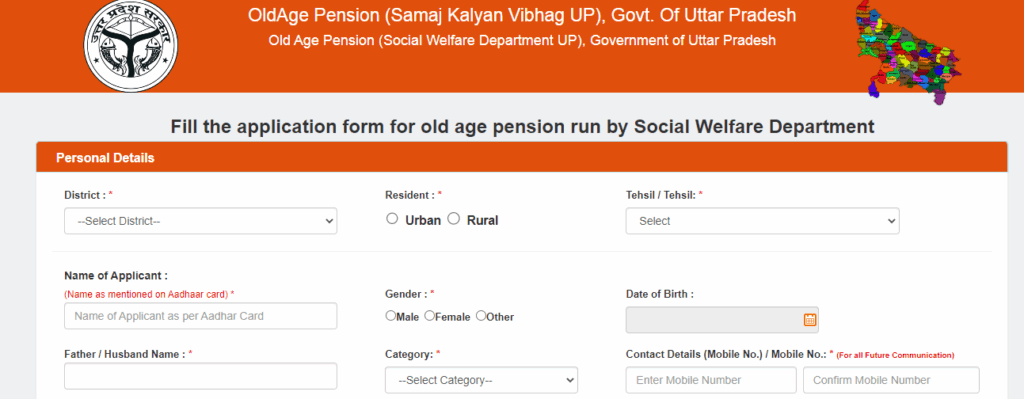This screenshot has width=1024, height=399.
Task: Click the colorful Uttar Pradesh district map
Action: pos(908,52)
